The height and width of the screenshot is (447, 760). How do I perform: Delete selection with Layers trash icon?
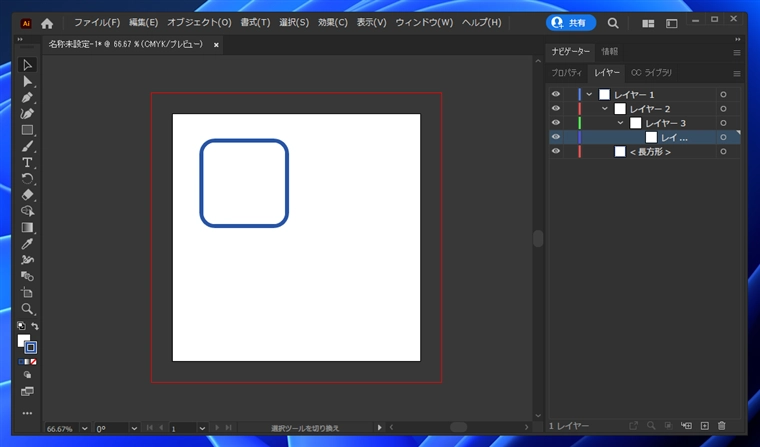(722, 426)
